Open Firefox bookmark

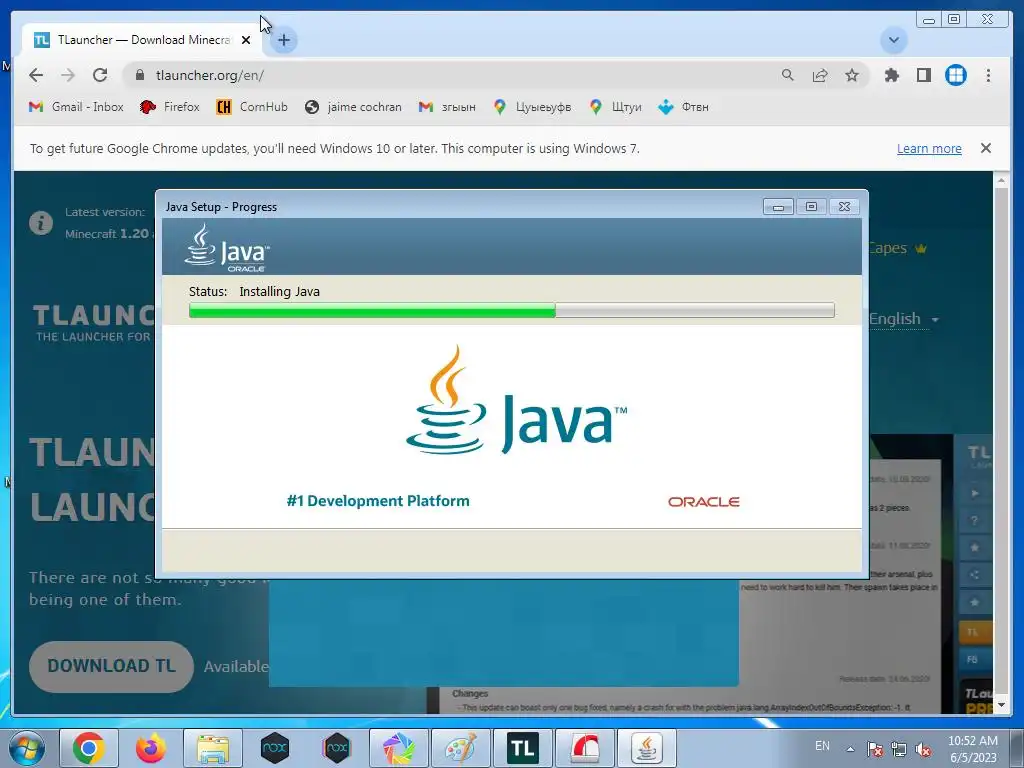coord(170,106)
